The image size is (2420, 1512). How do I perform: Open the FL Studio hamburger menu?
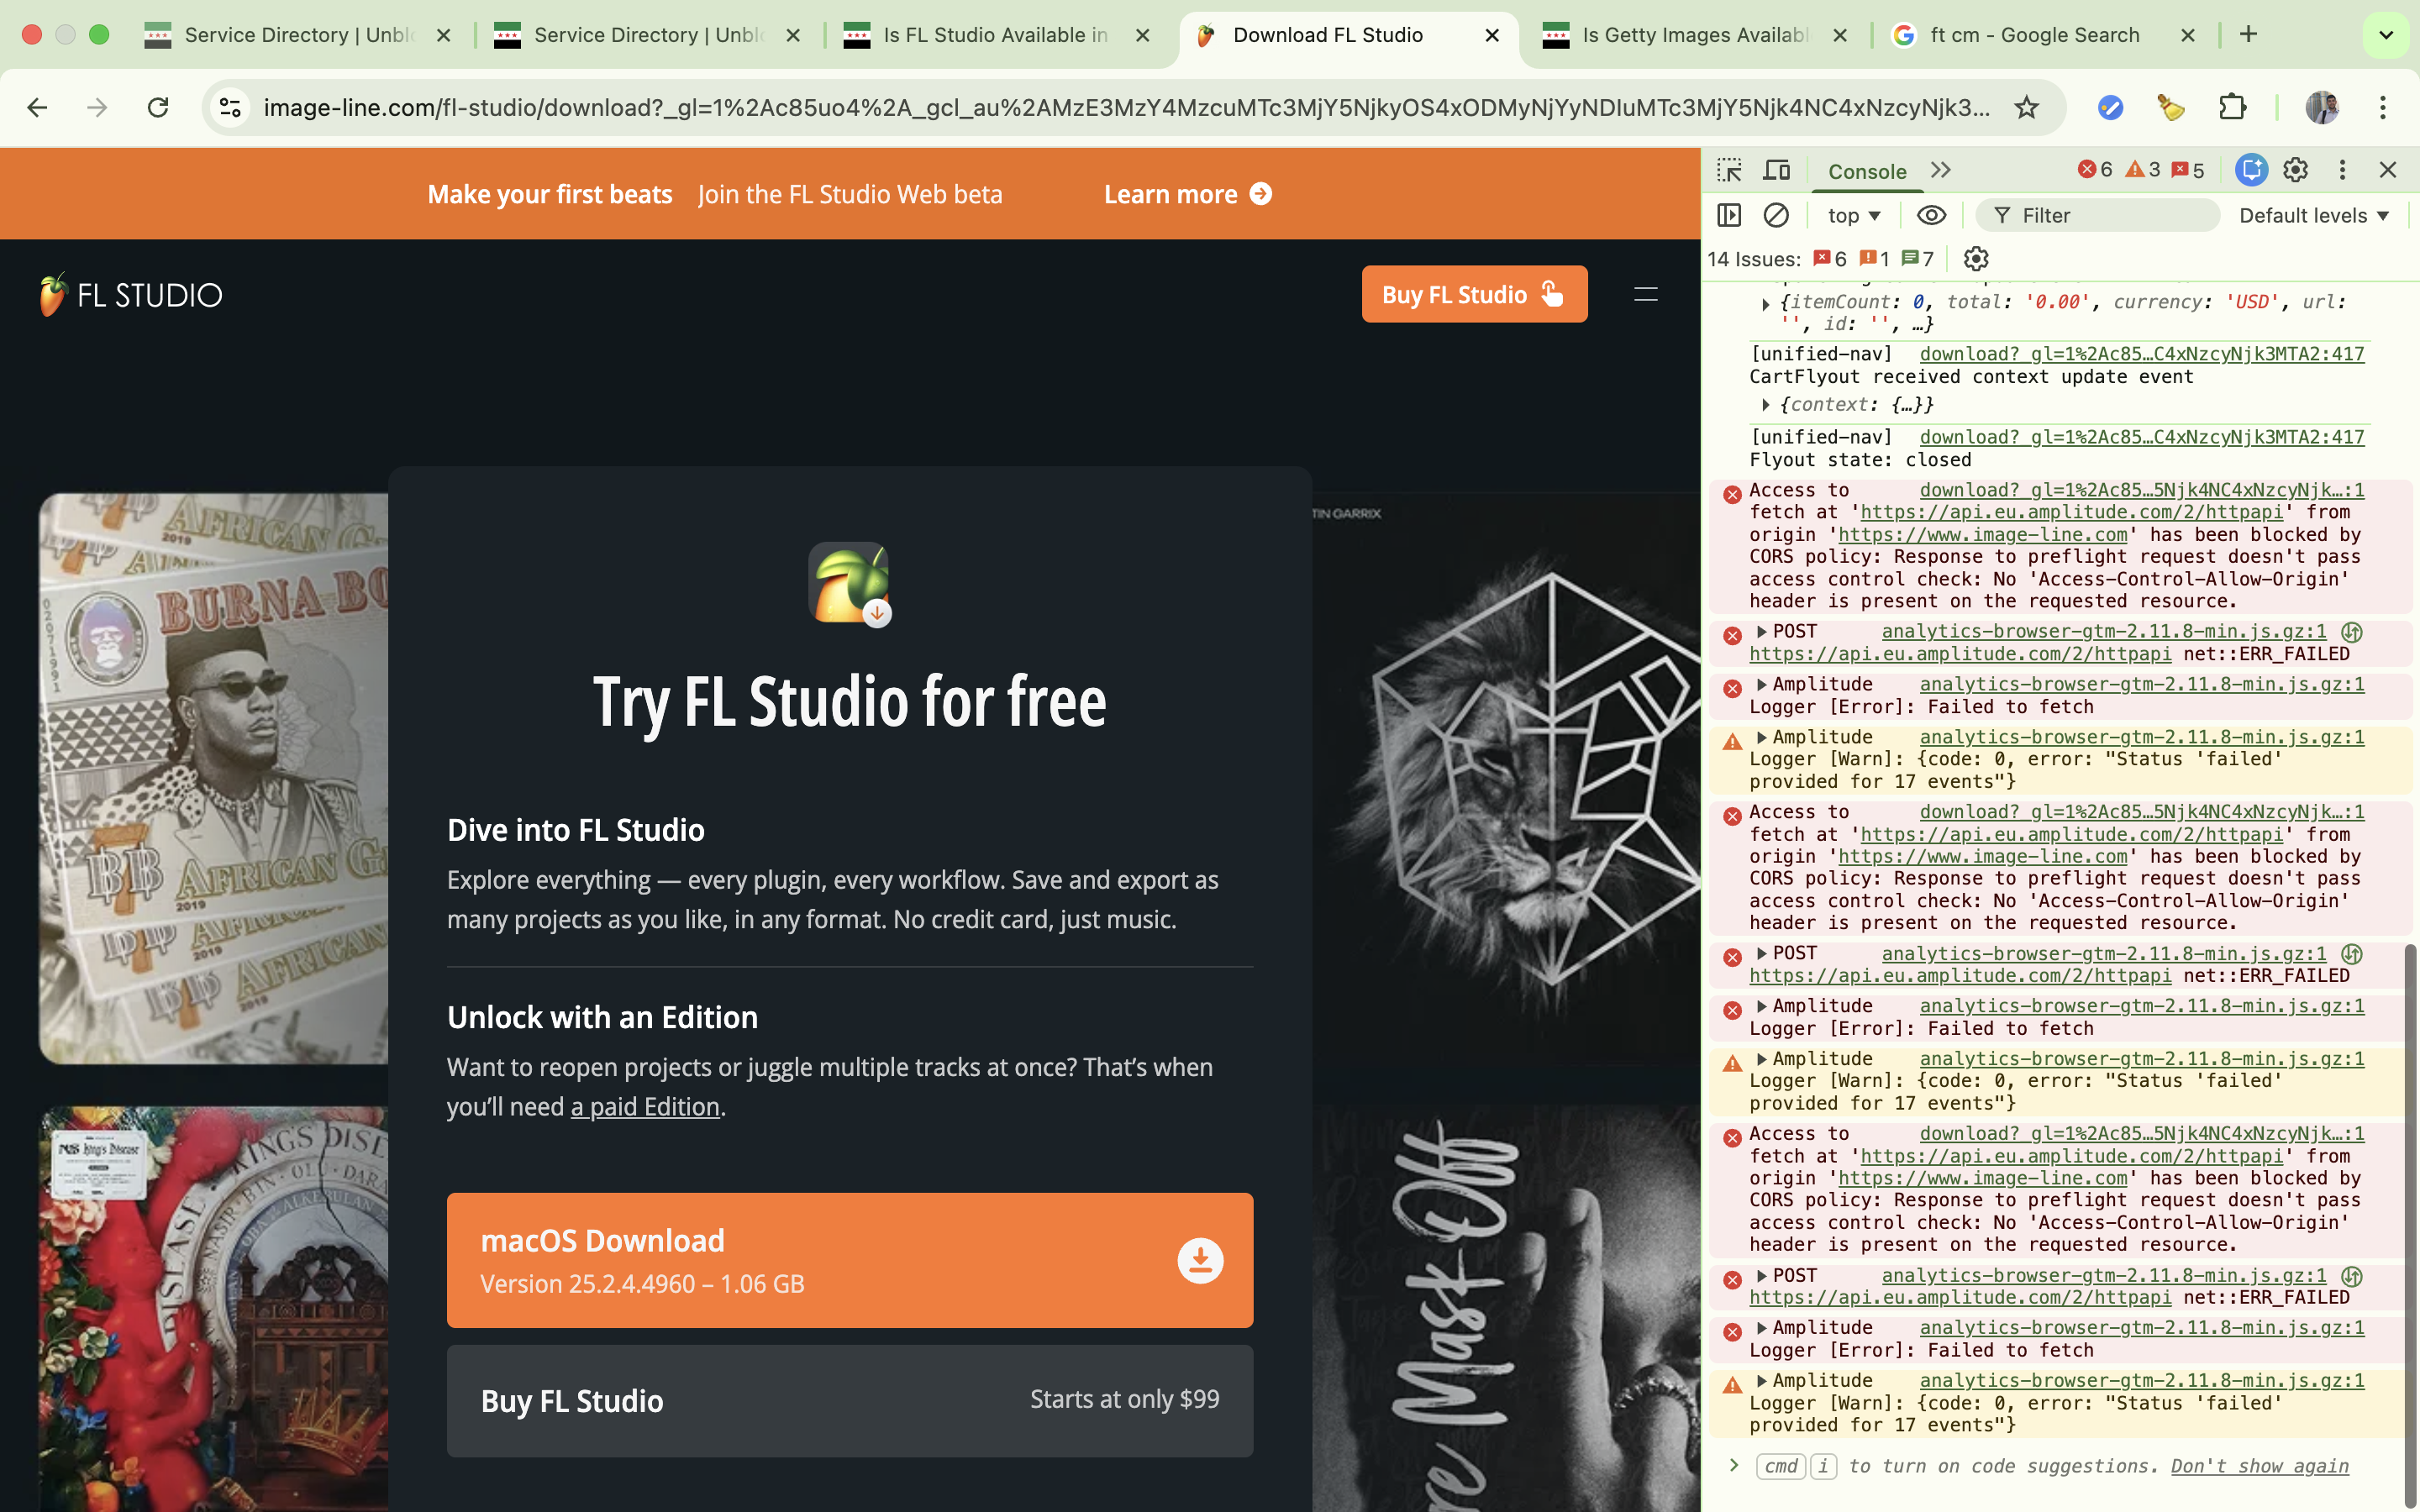[1645, 294]
